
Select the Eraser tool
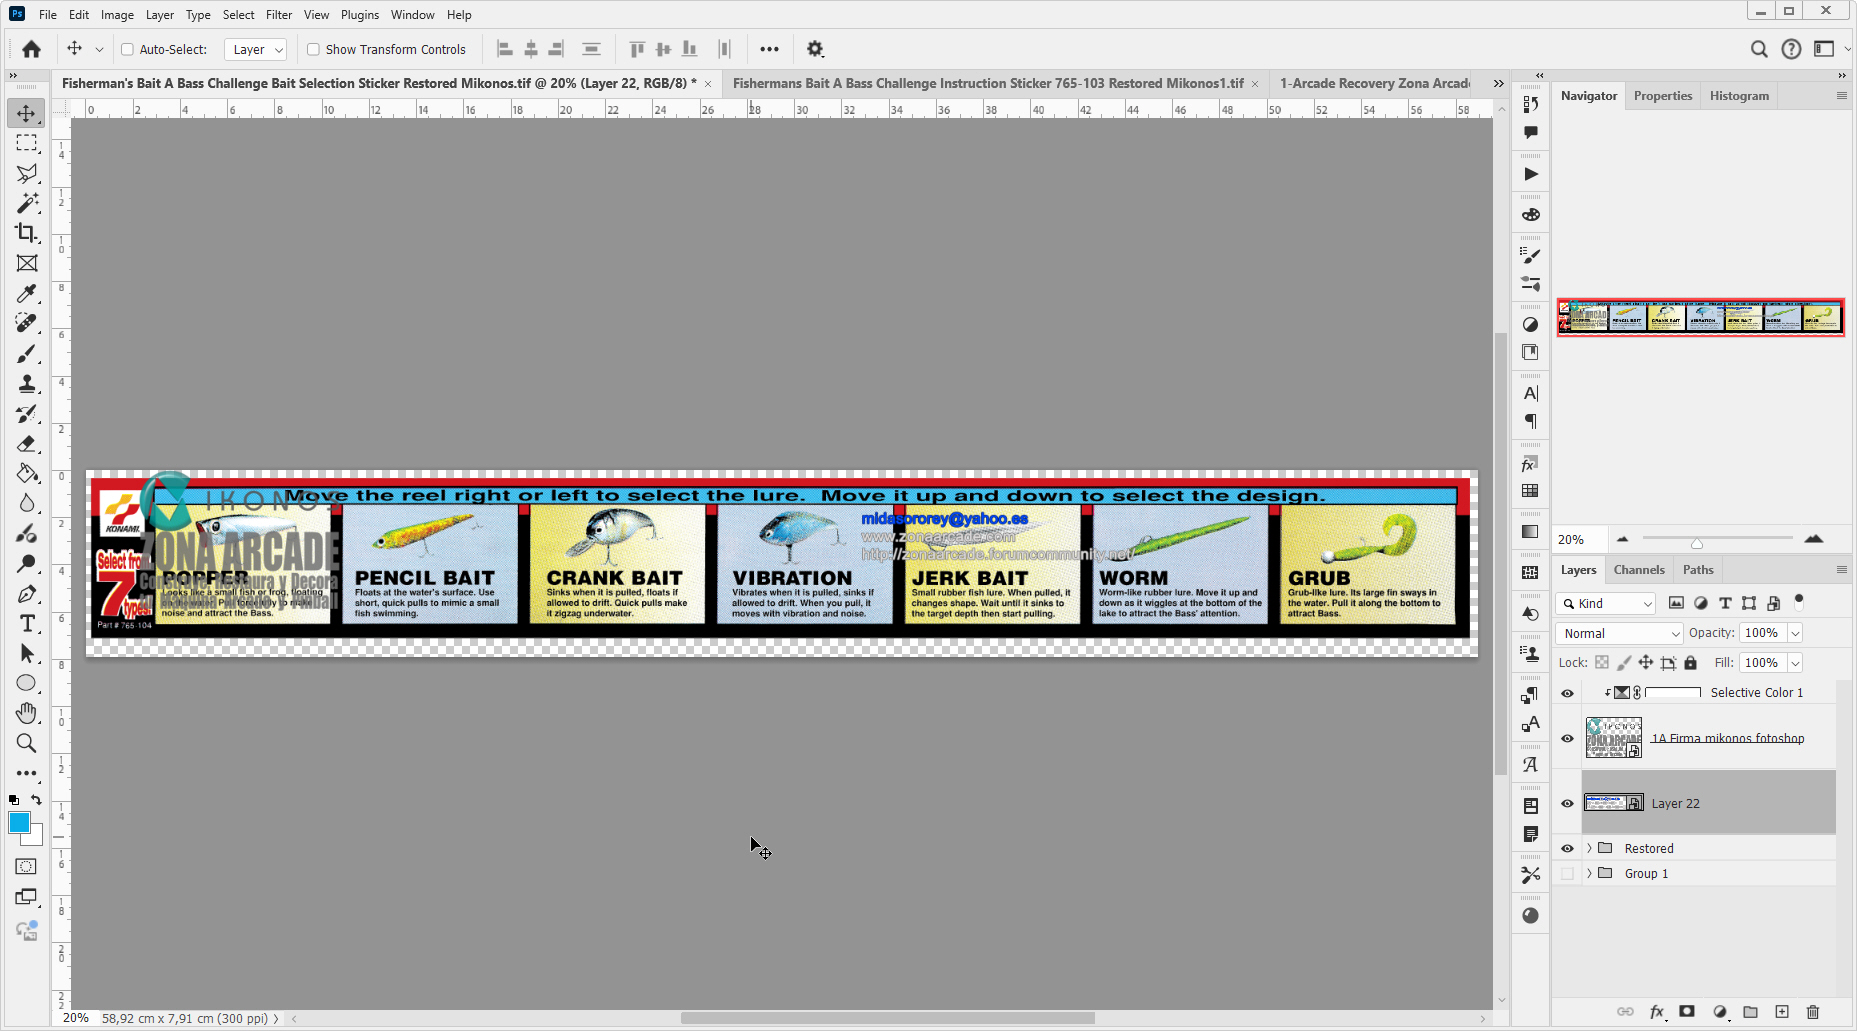[x=27, y=443]
